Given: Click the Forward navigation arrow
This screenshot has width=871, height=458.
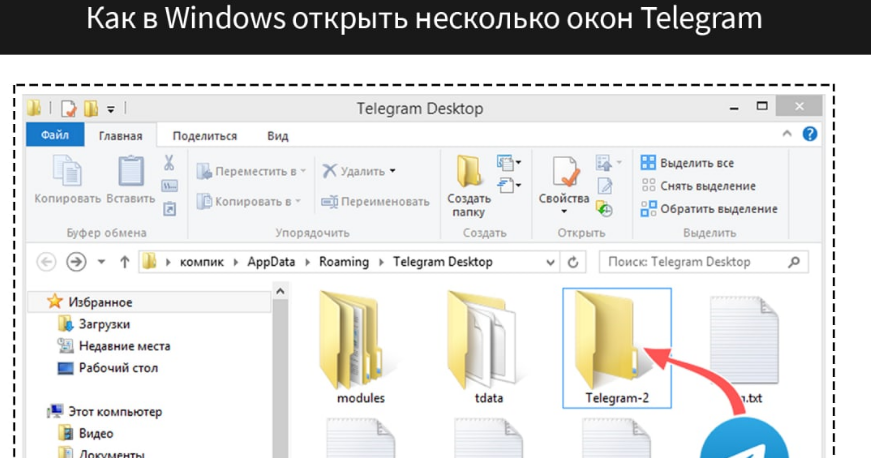Looking at the screenshot, I should 76,261.
